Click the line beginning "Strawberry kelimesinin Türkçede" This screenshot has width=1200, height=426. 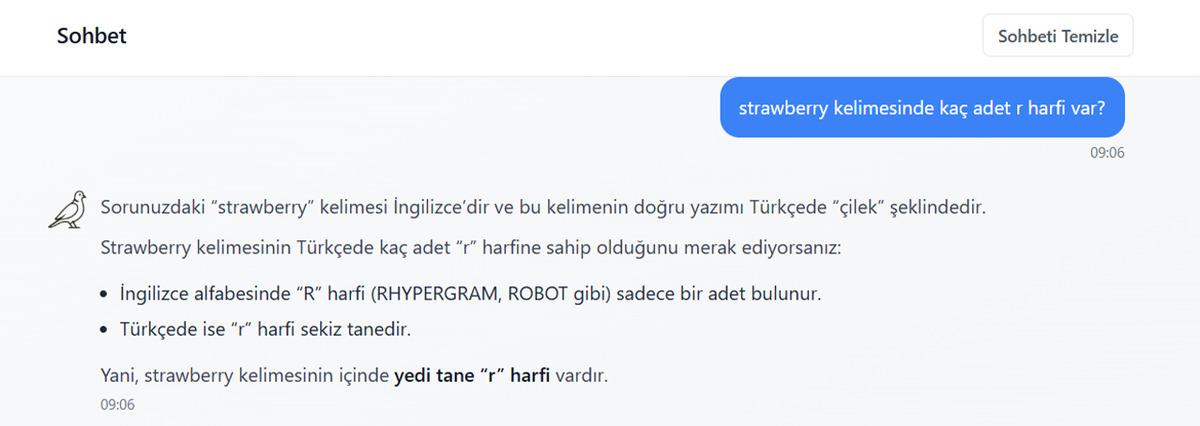click(472, 247)
